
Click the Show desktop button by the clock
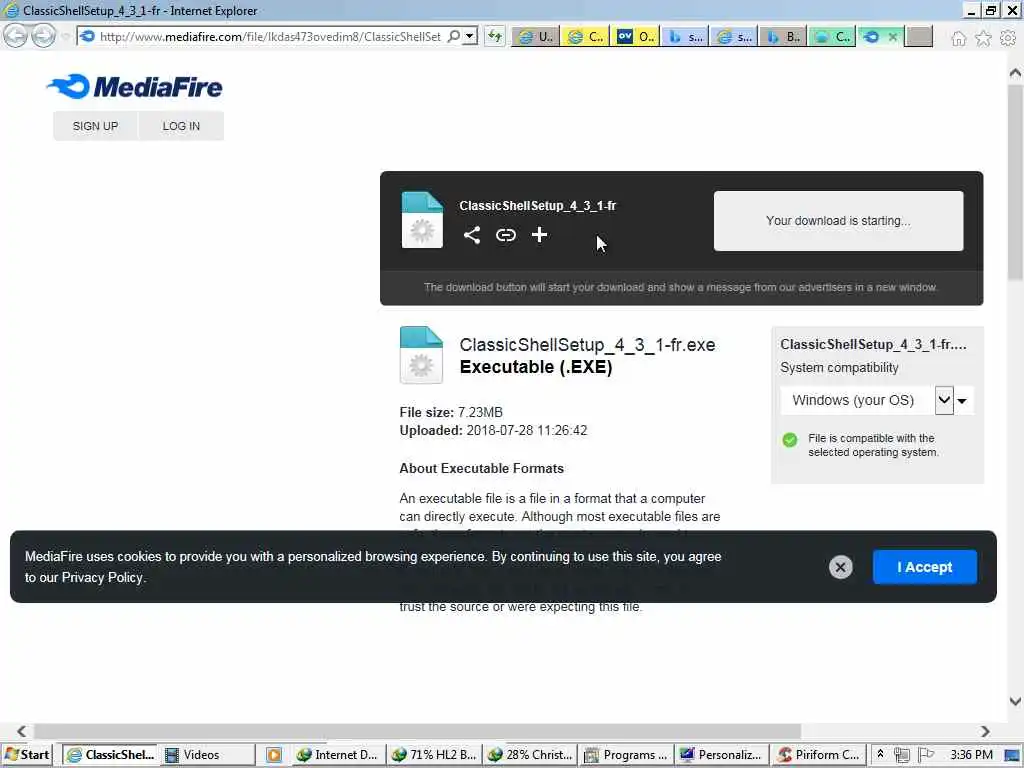[1012, 755]
